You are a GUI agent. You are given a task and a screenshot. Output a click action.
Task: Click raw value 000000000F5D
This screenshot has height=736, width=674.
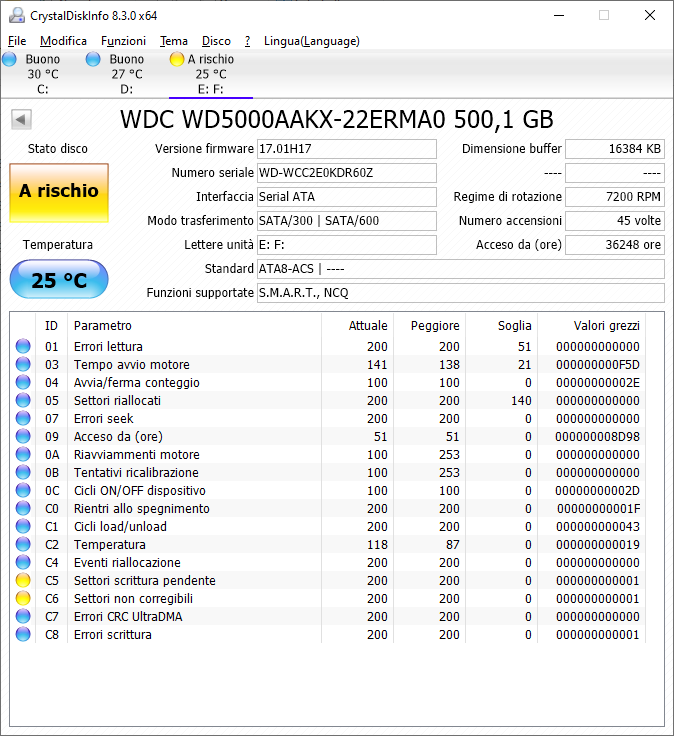click(597, 365)
